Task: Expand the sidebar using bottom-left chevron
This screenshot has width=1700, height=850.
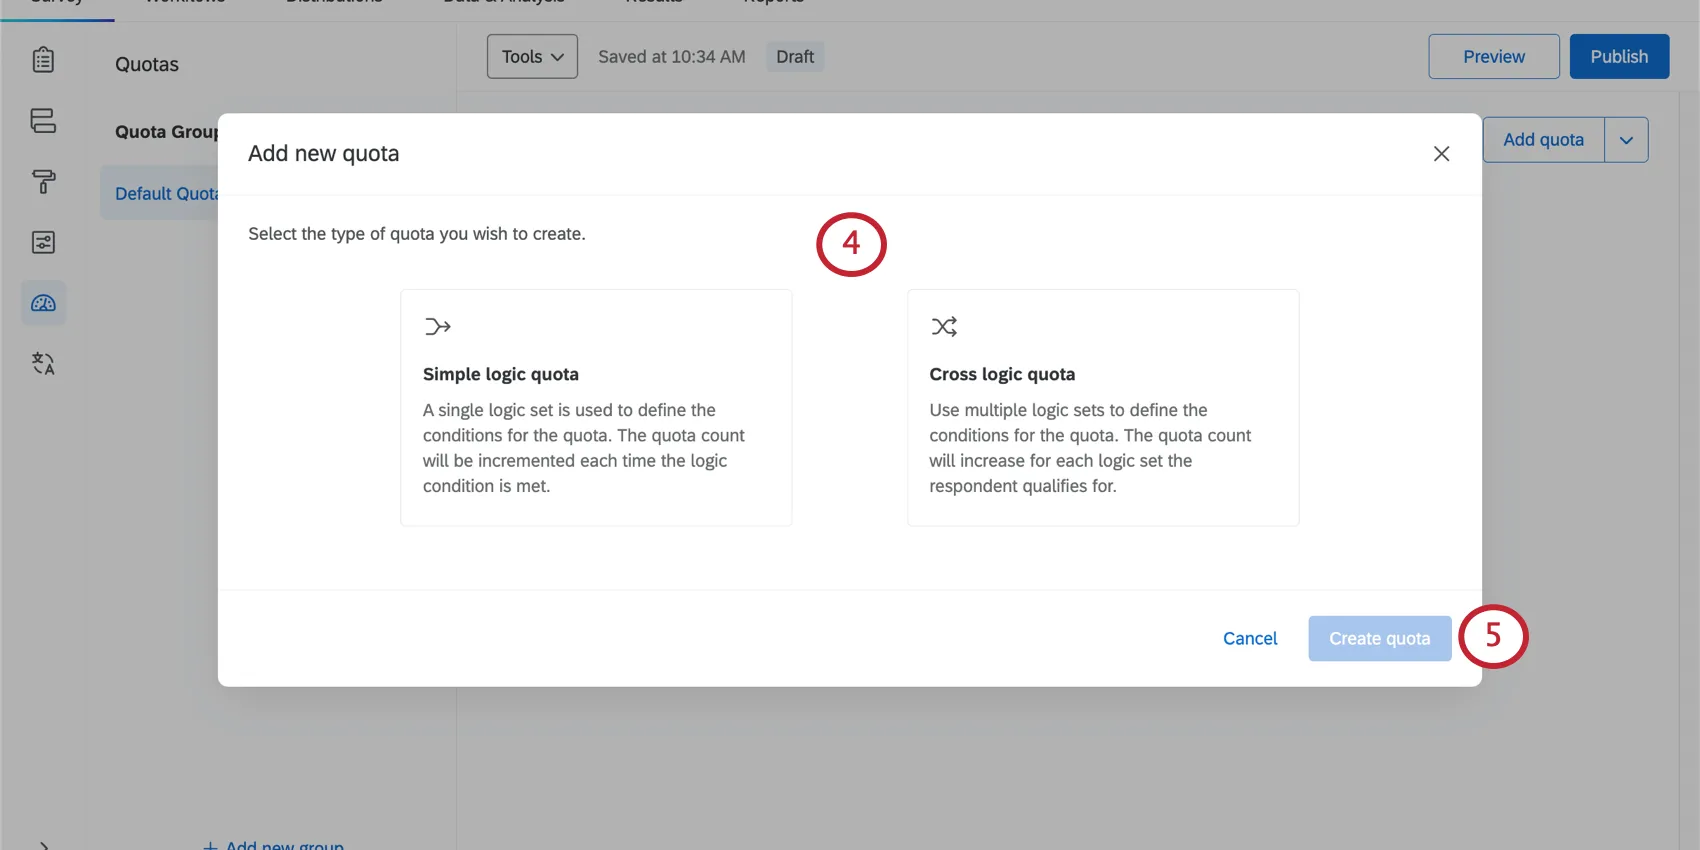Action: coord(43,845)
